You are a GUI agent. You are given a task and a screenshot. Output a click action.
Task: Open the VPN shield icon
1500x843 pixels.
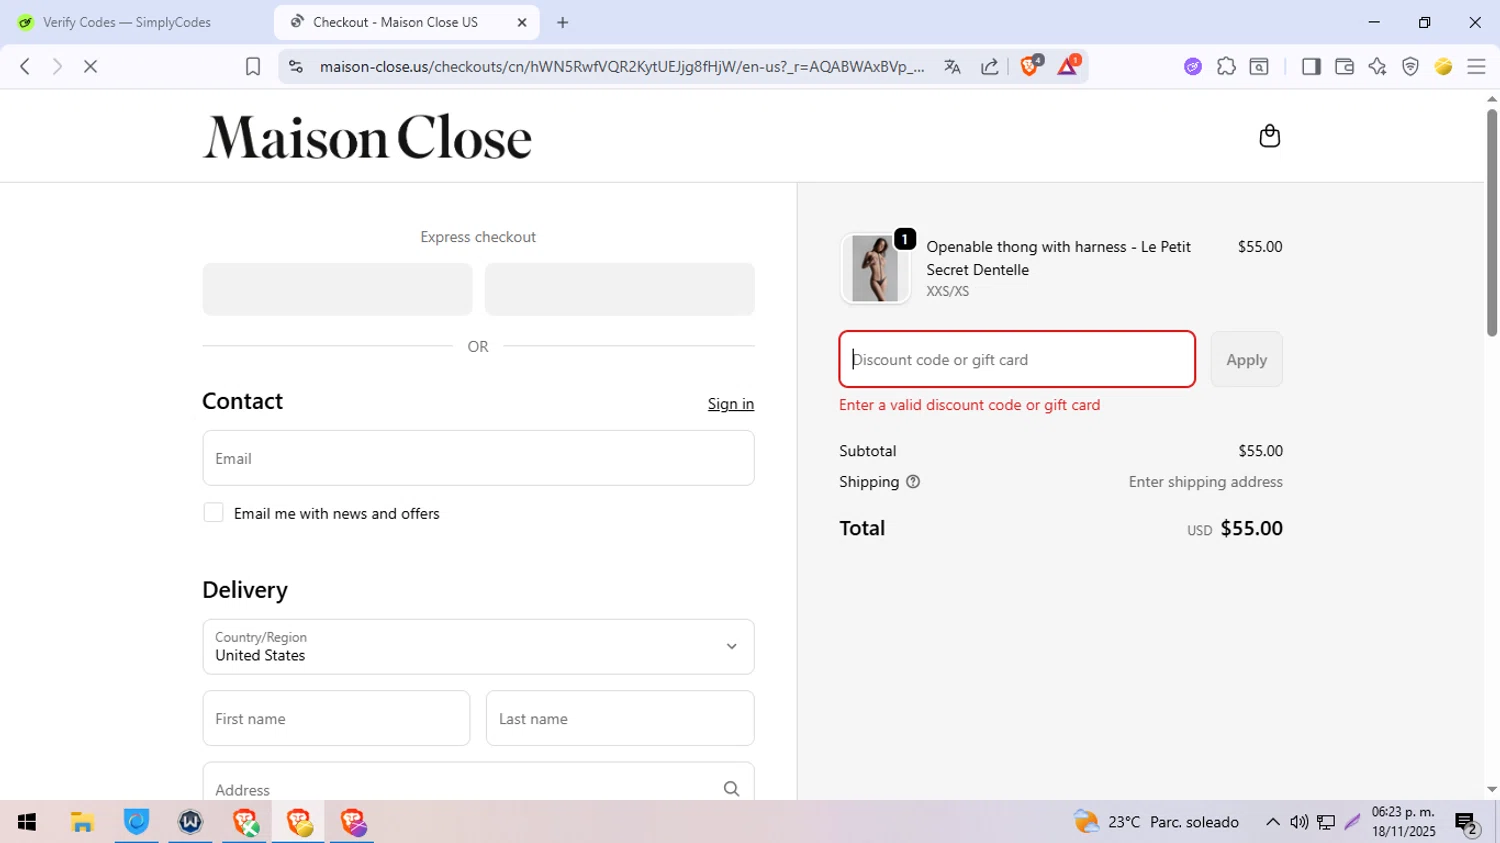[x=1410, y=66]
